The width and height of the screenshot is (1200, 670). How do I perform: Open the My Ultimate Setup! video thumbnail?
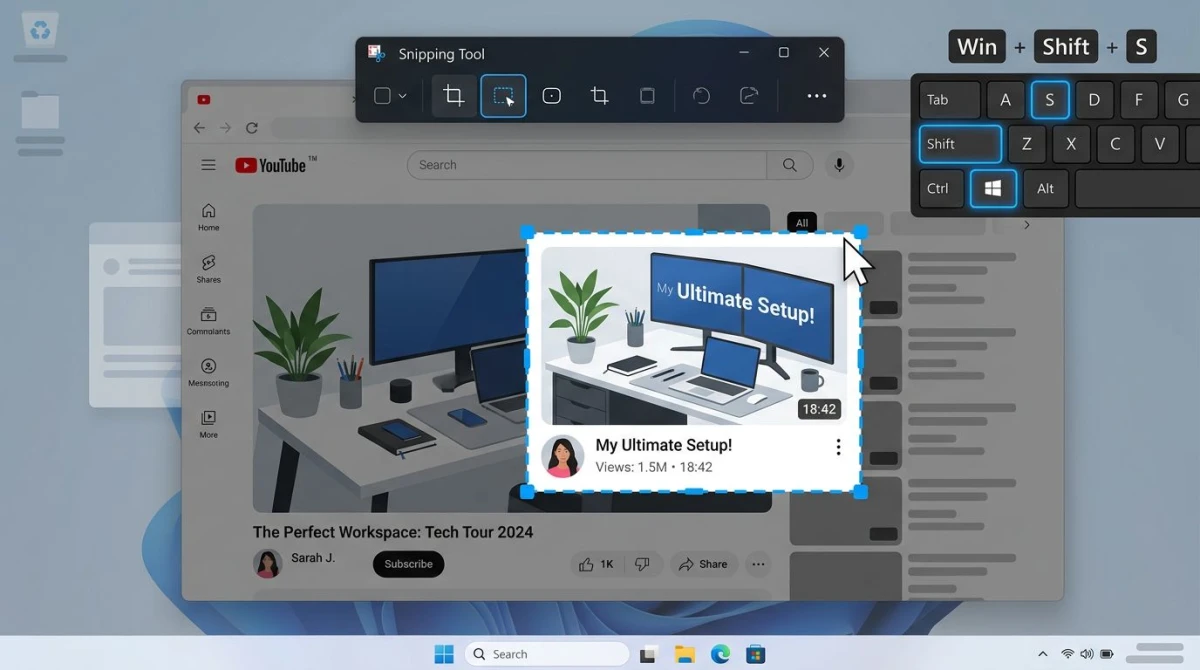pyautogui.click(x=694, y=336)
